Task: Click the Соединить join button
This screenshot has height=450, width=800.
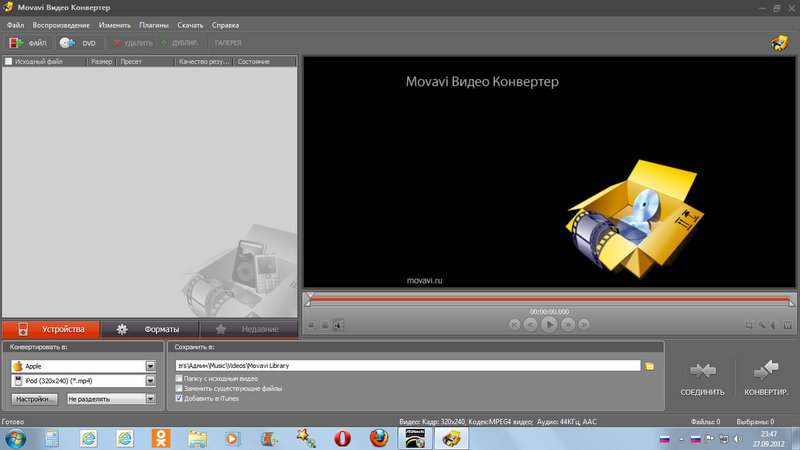Action: pos(702,378)
